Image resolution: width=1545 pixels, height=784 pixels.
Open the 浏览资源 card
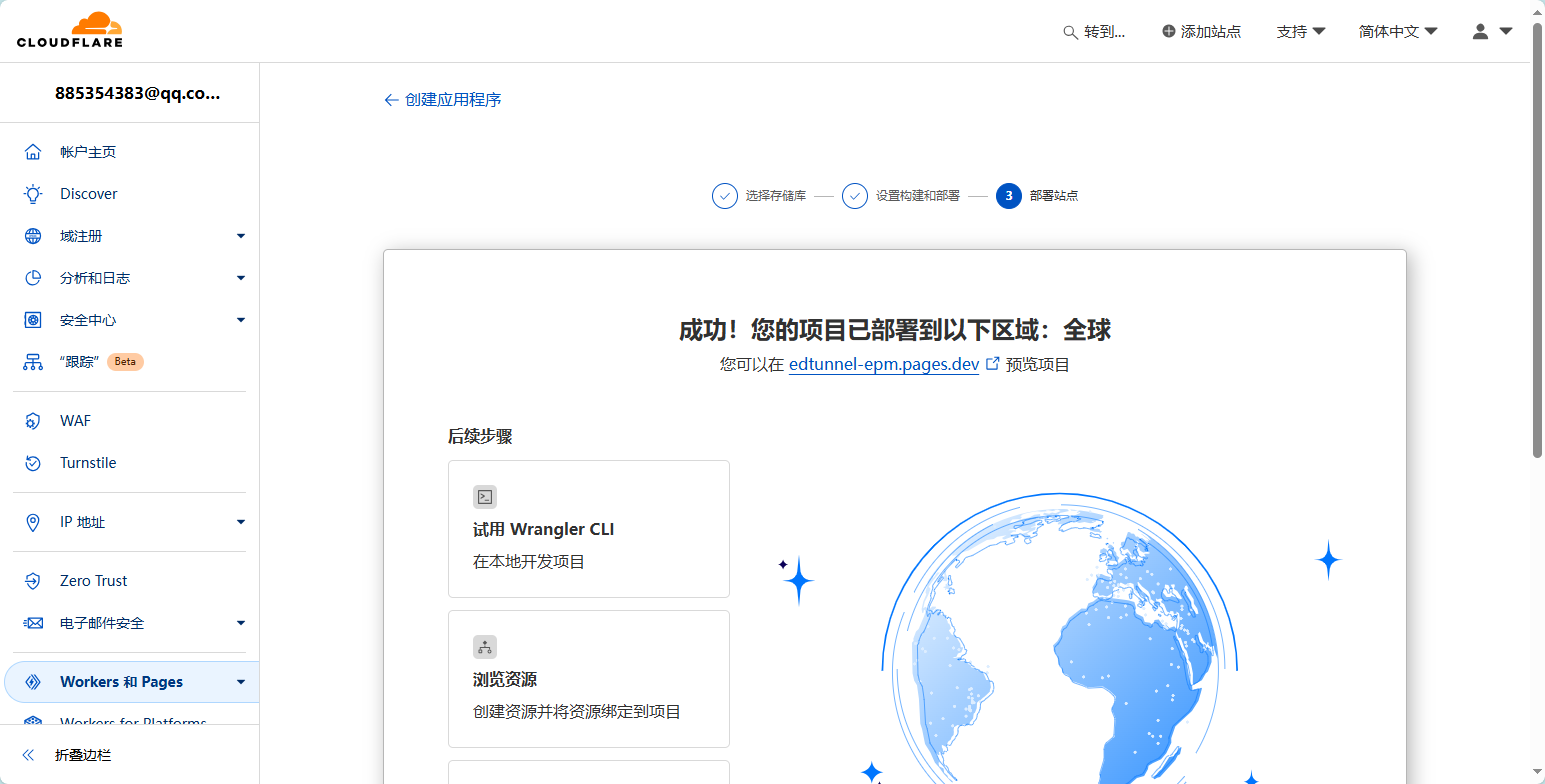point(589,679)
